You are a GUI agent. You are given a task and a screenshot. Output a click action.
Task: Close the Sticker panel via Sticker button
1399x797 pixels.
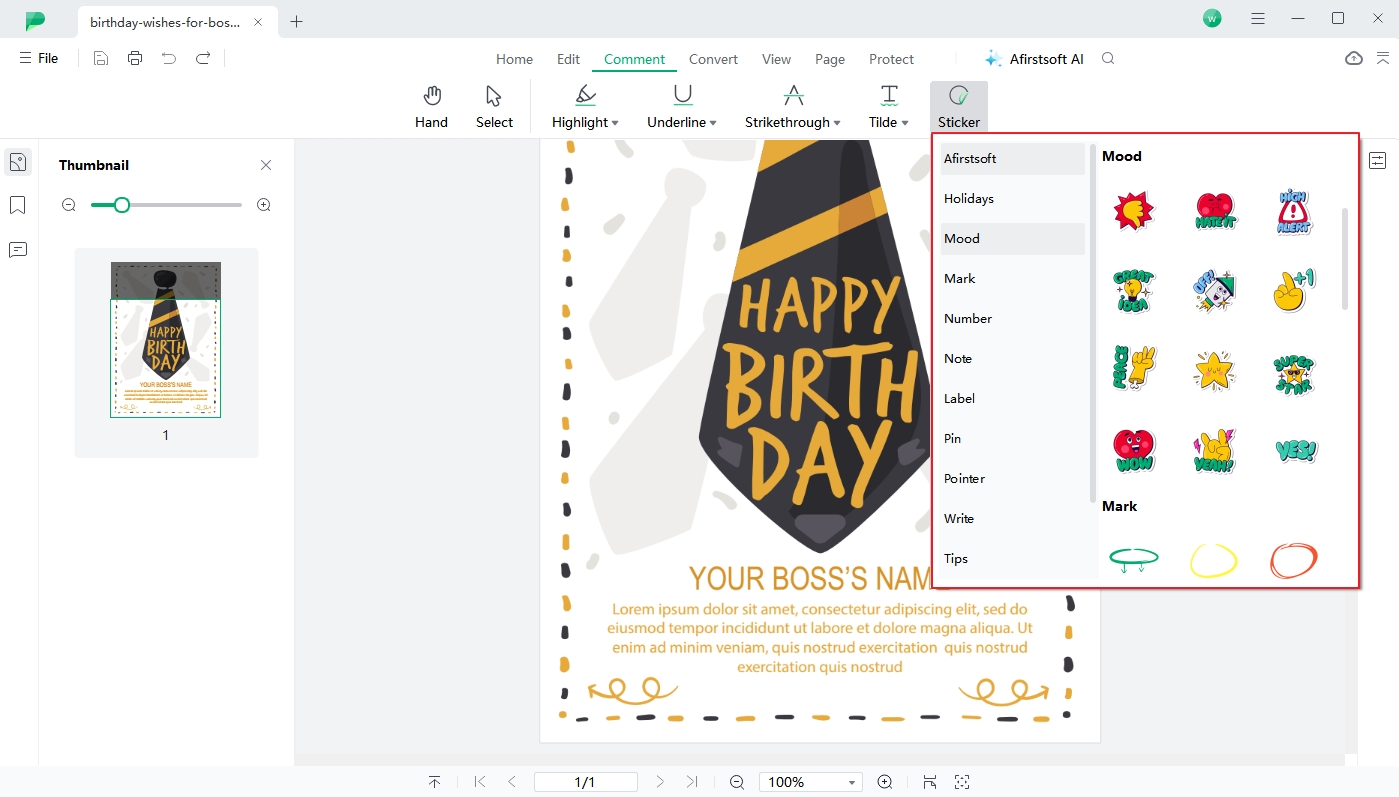(959, 107)
